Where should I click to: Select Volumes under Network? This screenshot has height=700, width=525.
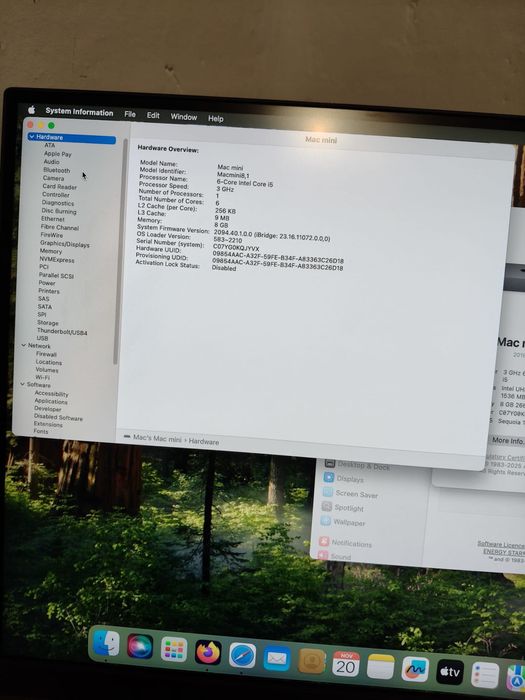pyautogui.click(x=47, y=370)
